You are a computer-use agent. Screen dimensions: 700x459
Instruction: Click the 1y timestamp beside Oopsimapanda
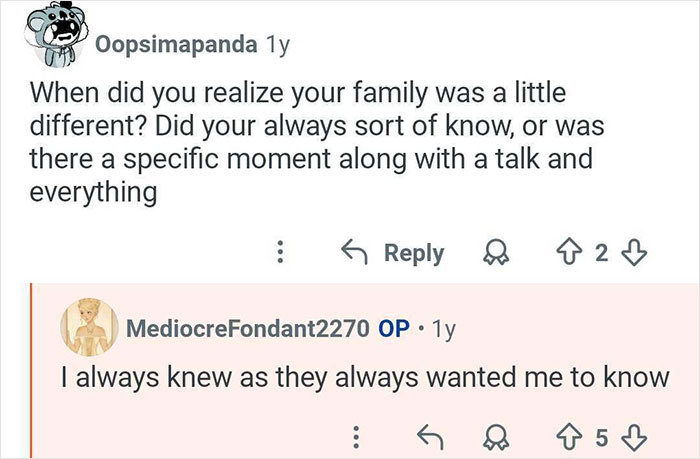(276, 45)
